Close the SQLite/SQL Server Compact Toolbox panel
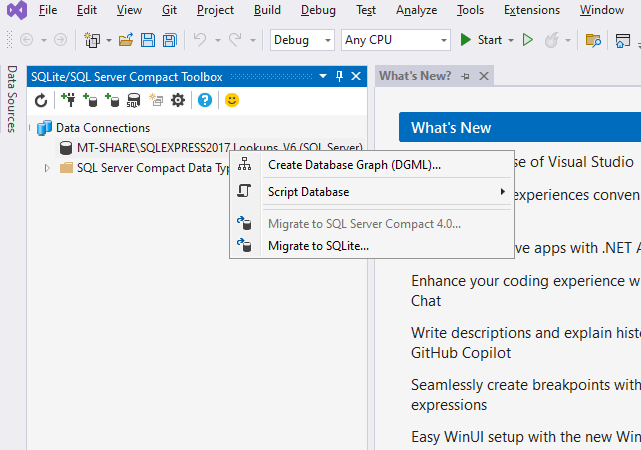Screen dimensions: 641x450 point(356,76)
